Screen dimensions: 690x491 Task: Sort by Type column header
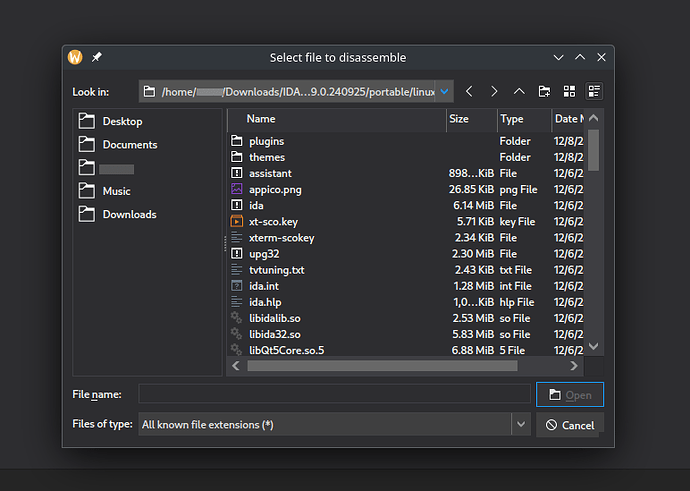click(x=525, y=119)
